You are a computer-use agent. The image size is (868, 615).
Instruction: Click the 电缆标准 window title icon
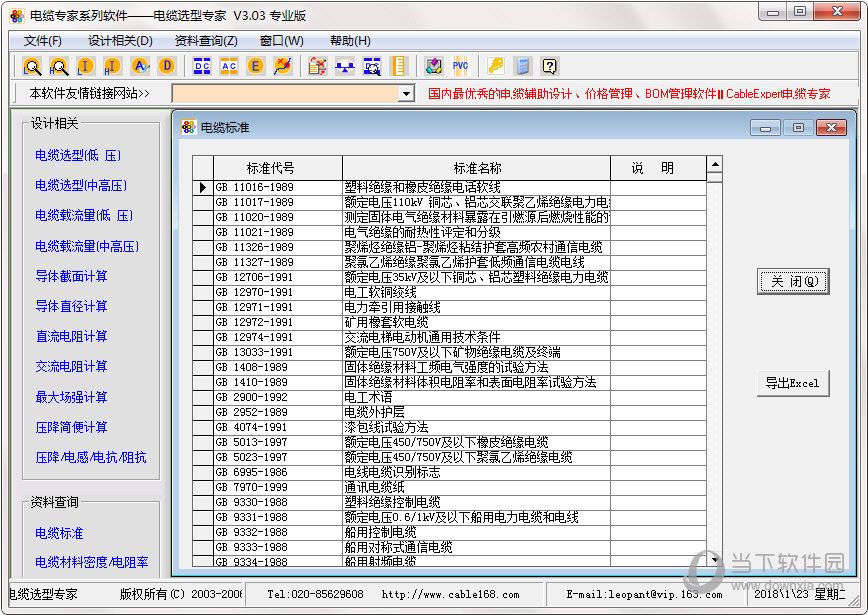[188, 127]
